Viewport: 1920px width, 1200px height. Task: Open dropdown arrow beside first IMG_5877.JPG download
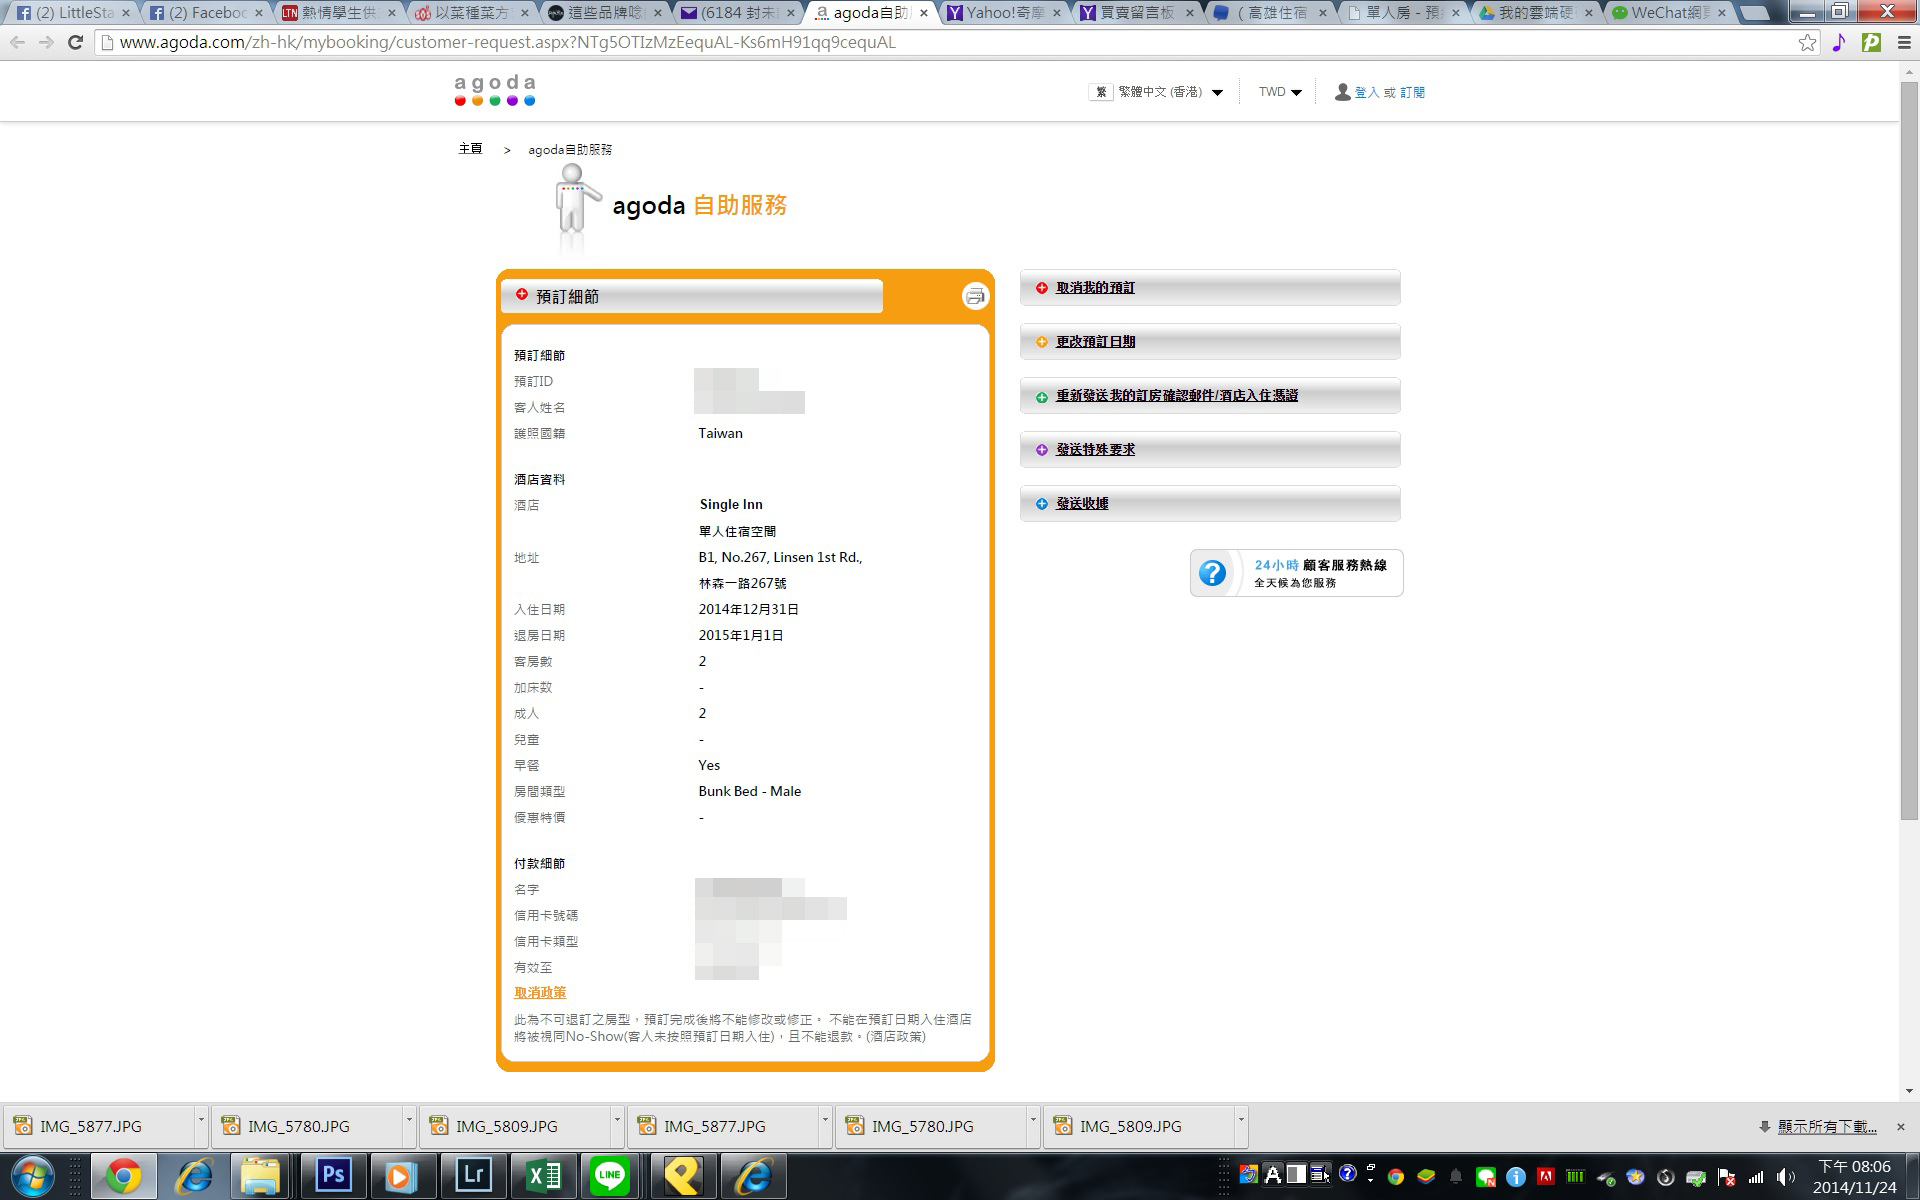(201, 1120)
